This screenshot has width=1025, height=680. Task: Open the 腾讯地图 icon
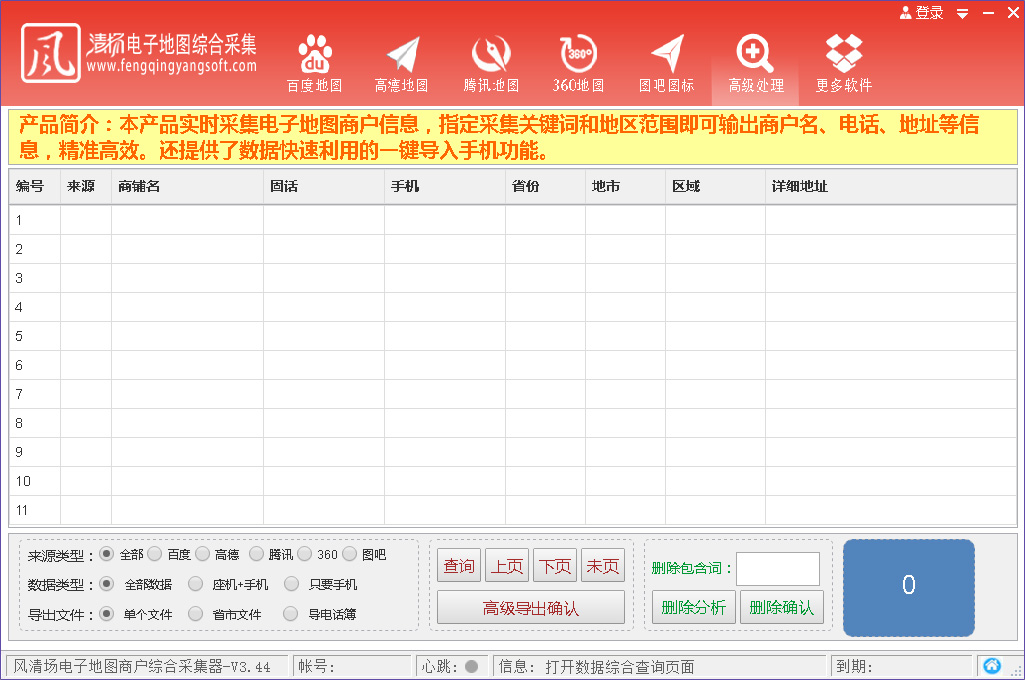(491, 55)
